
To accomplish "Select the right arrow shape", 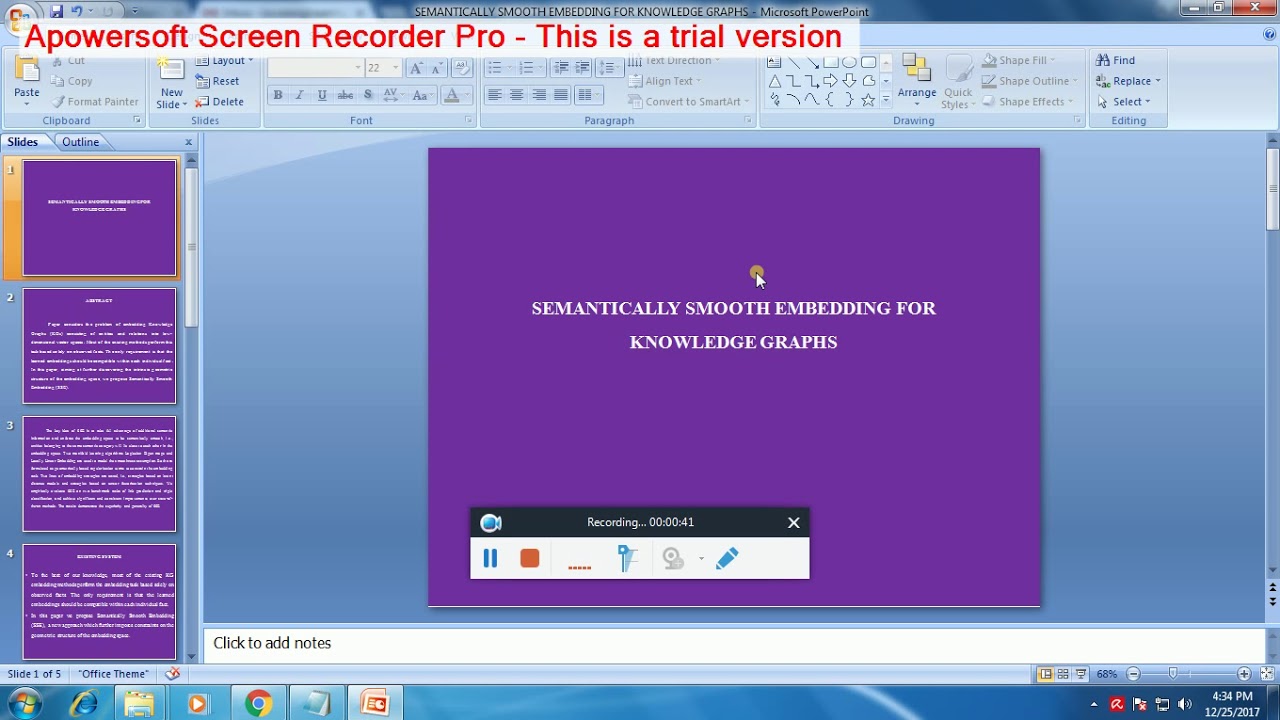I will click(x=830, y=81).
